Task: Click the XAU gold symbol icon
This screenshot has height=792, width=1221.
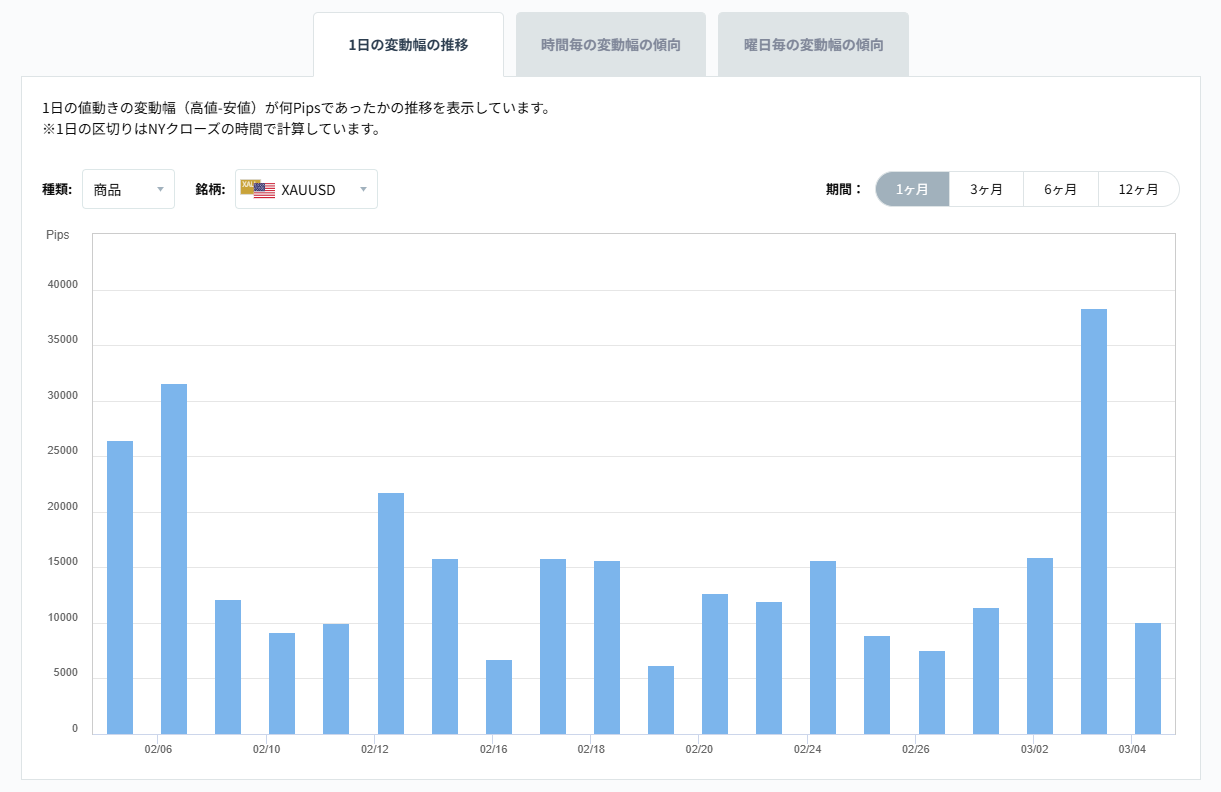Action: coord(248,186)
